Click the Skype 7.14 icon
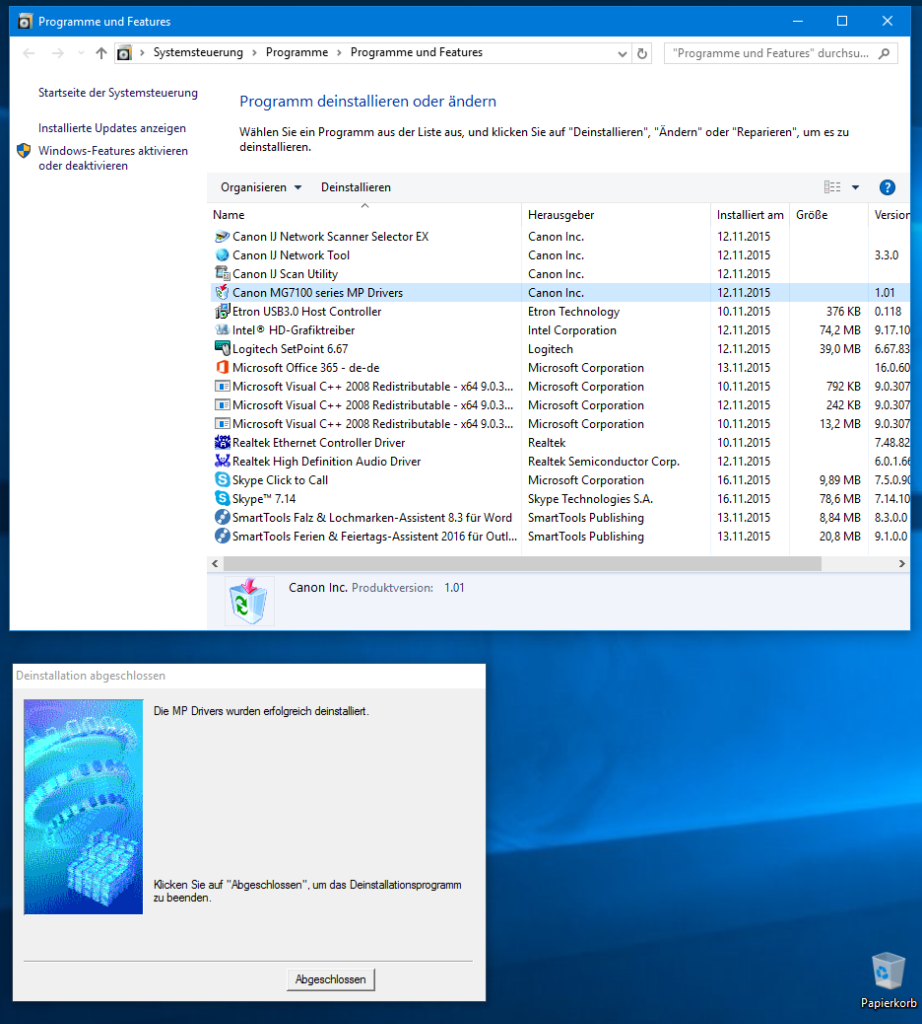This screenshot has width=922, height=1024. 222,499
